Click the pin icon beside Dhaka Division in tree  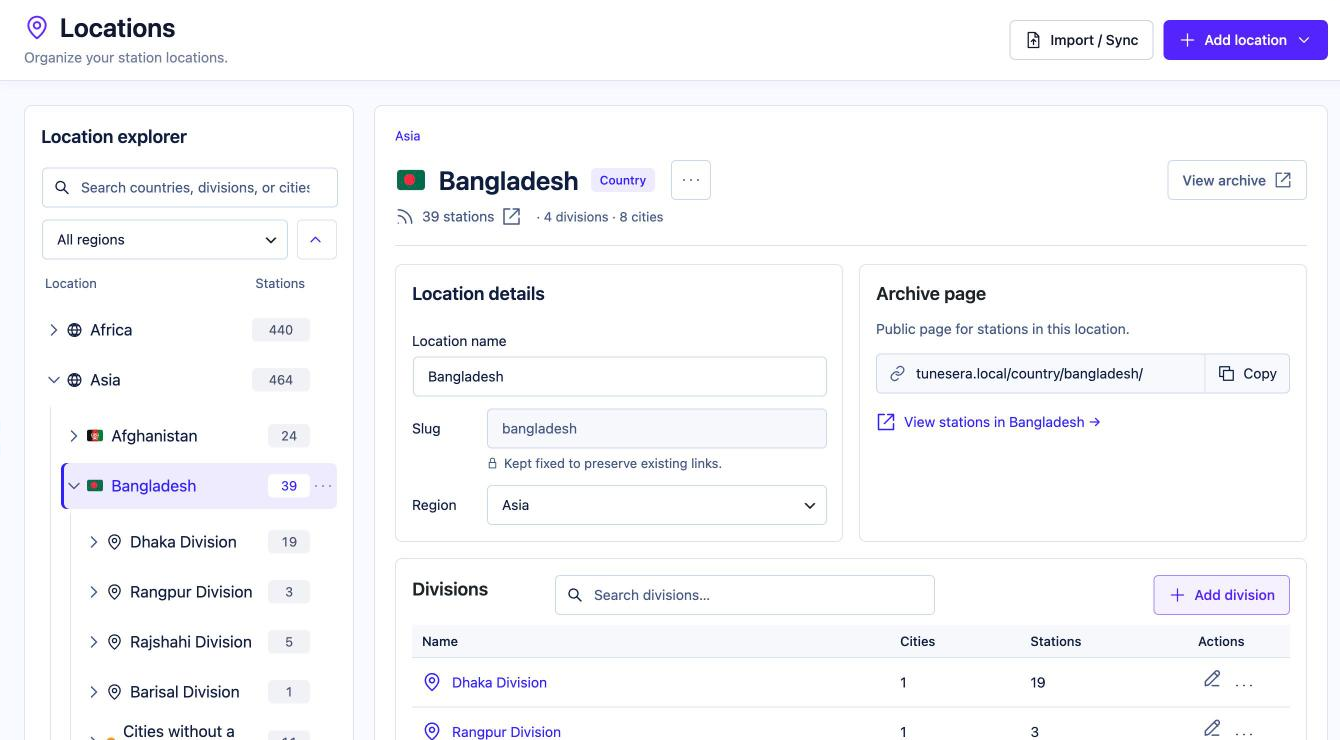click(x=114, y=542)
